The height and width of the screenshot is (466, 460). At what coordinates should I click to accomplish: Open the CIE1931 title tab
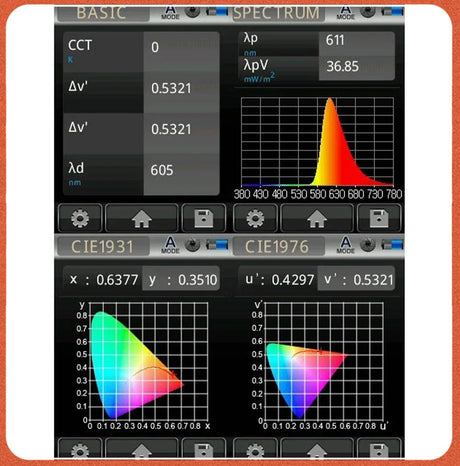[x=103, y=246]
